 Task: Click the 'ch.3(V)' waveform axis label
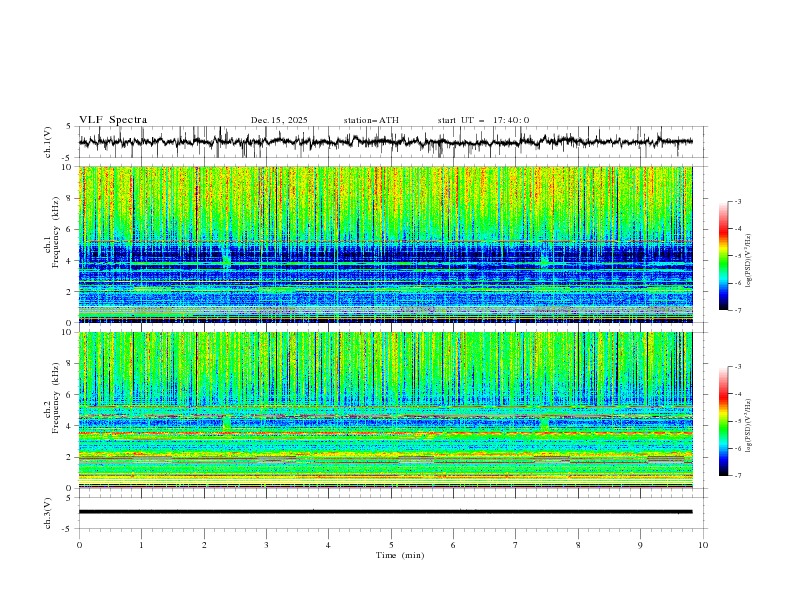(48, 513)
